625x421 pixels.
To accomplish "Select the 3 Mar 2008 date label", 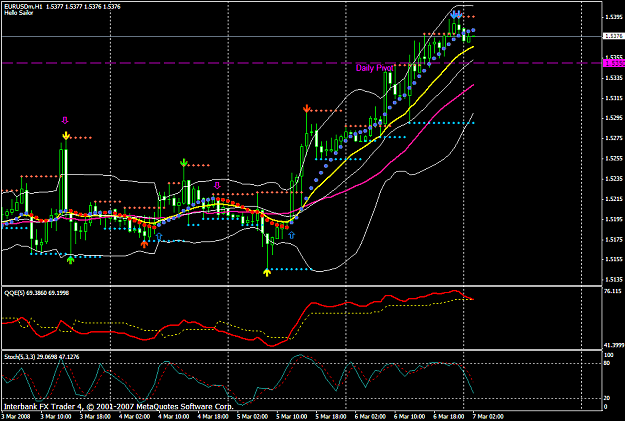I will tap(16, 417).
